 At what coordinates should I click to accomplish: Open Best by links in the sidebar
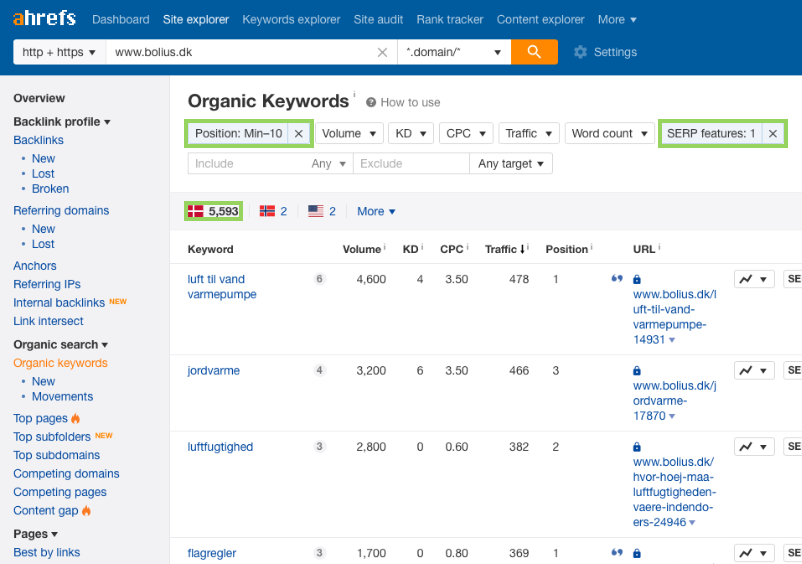(47, 552)
